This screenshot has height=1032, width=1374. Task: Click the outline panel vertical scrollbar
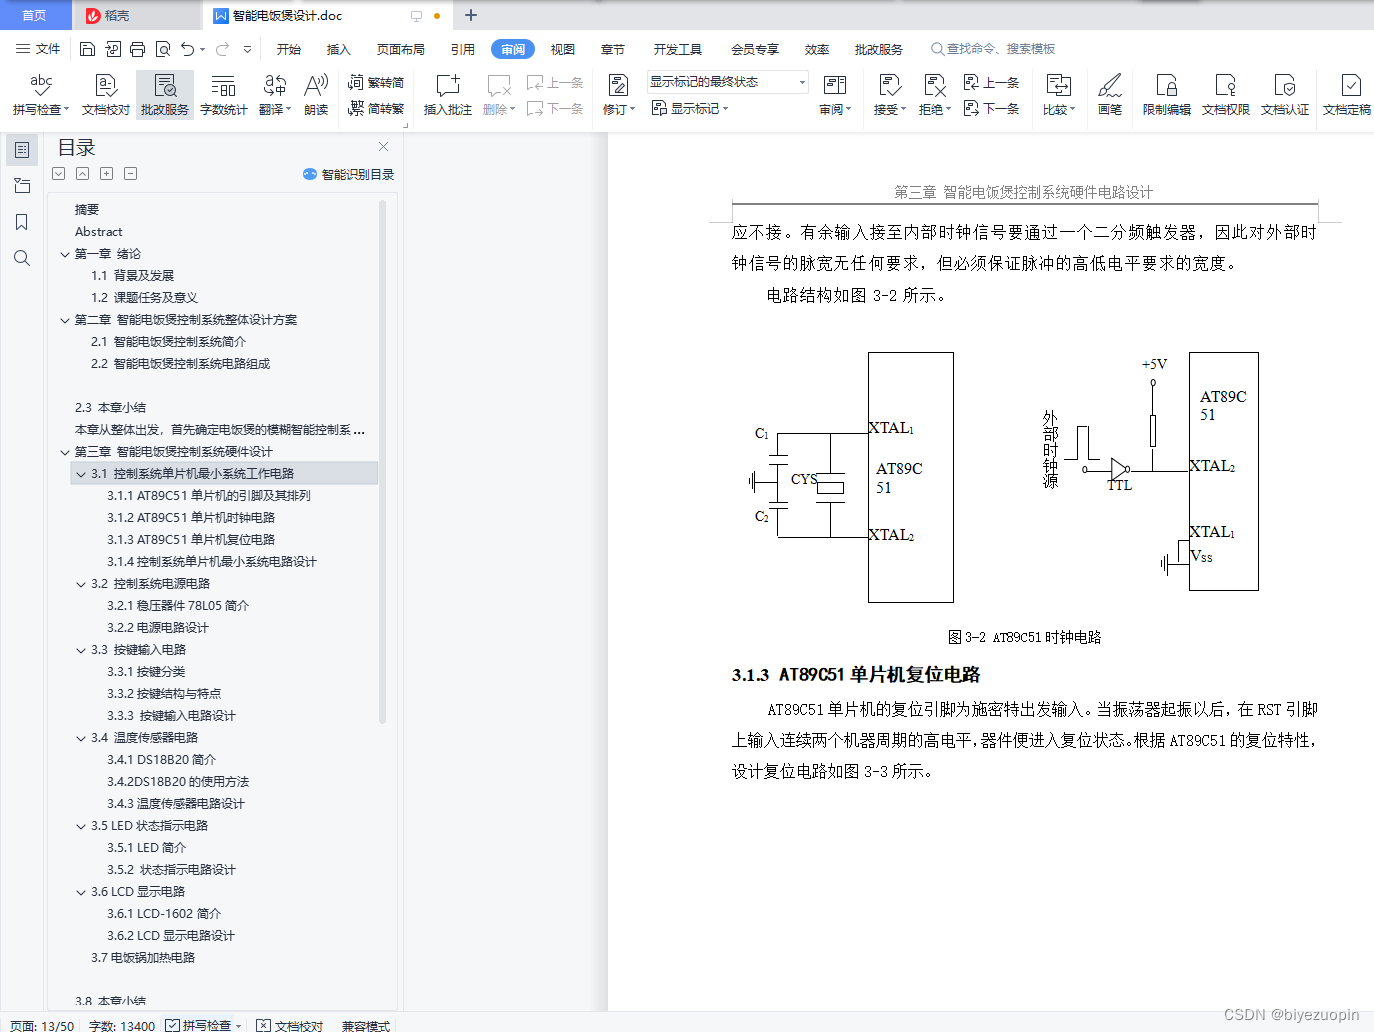coord(382,460)
